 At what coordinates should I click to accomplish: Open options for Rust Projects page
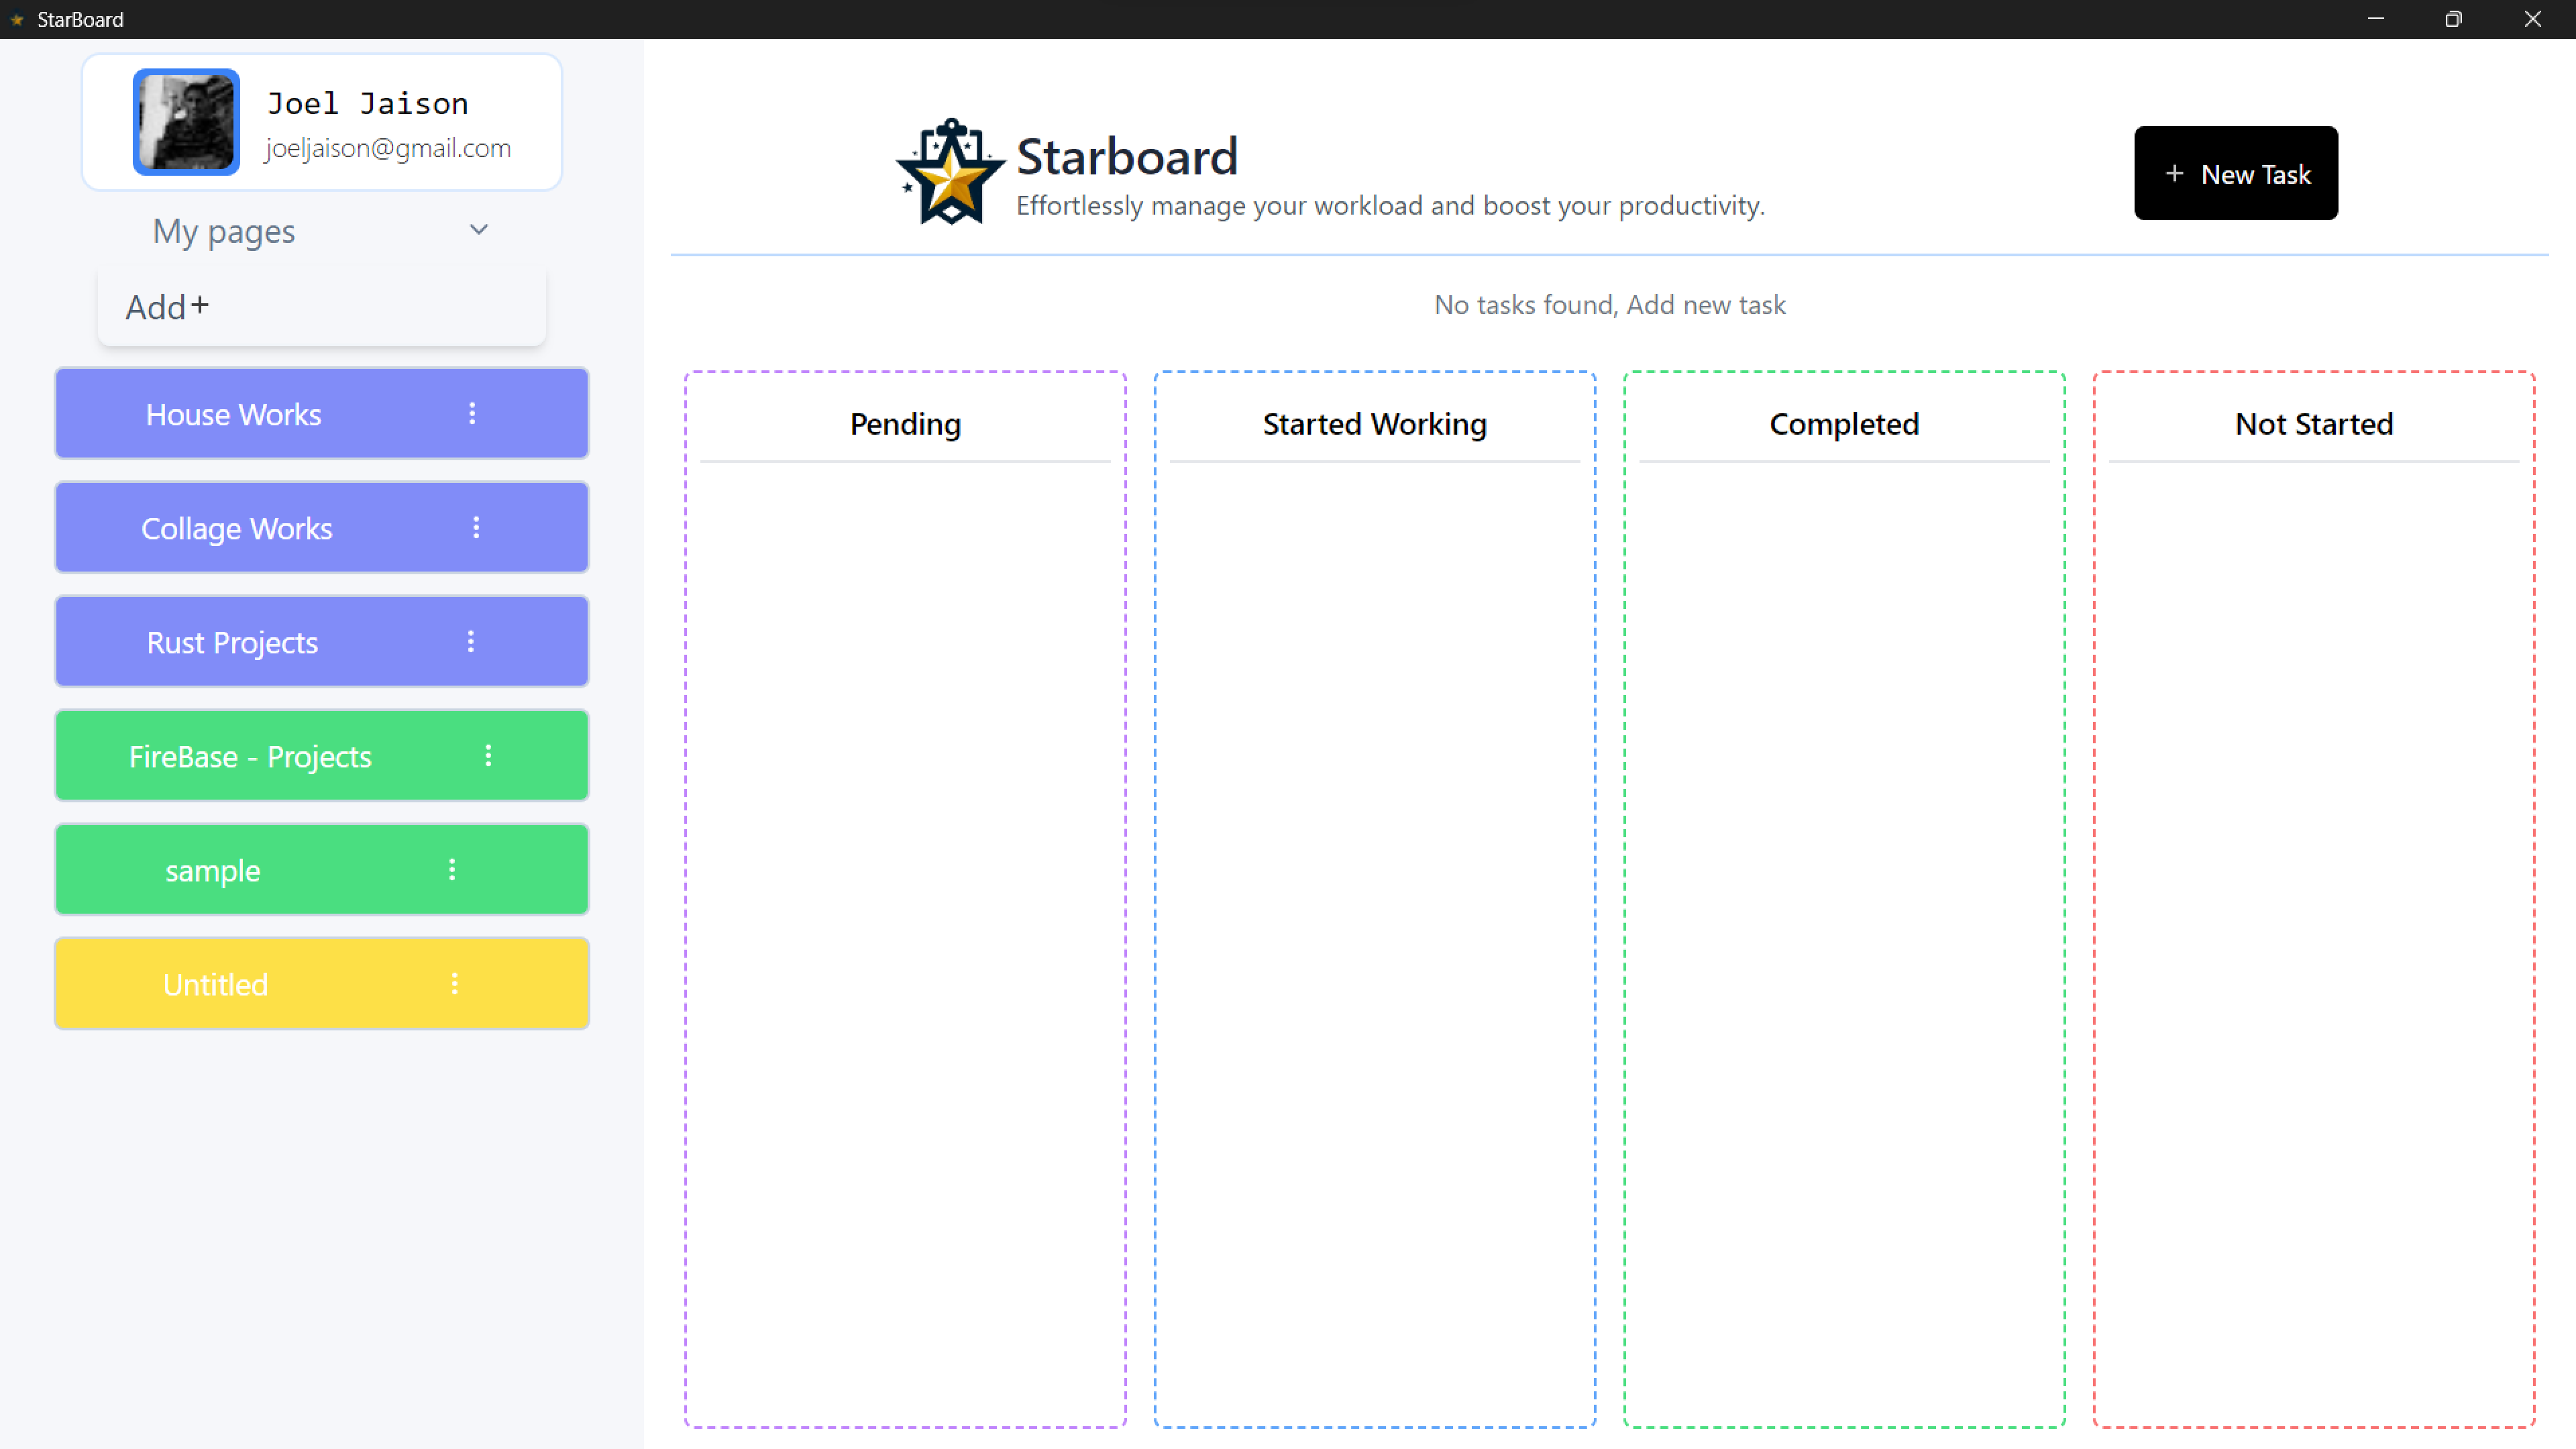pyautogui.click(x=471, y=641)
